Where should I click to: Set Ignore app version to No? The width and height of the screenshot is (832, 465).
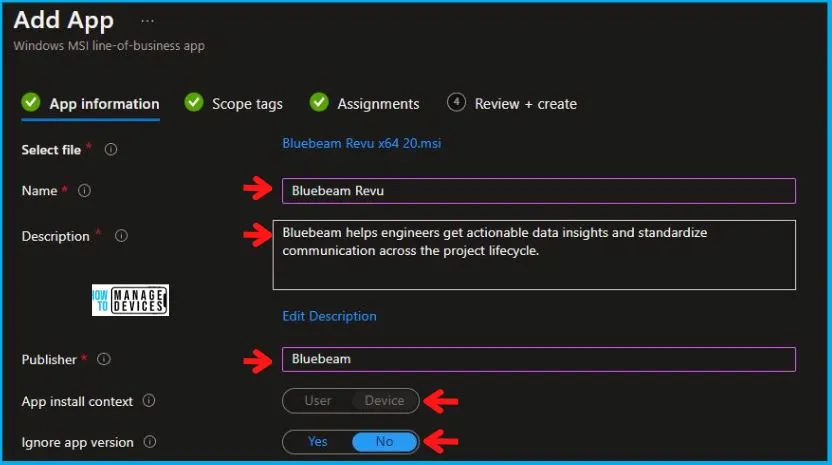[385, 442]
